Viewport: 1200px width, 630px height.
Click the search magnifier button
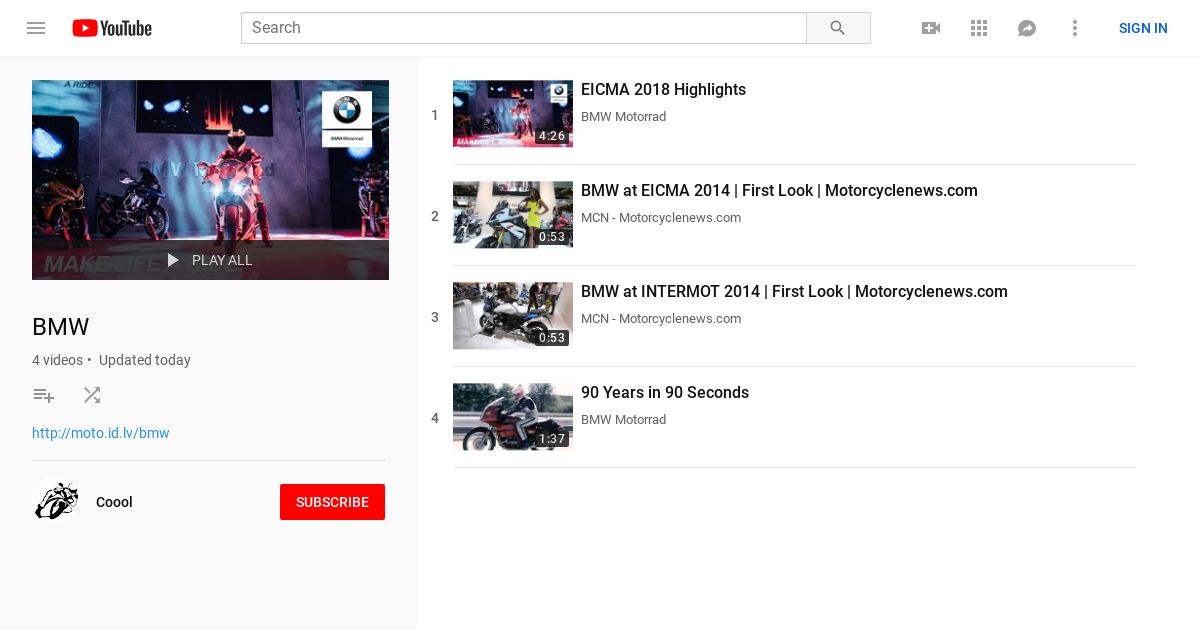pyautogui.click(x=838, y=28)
